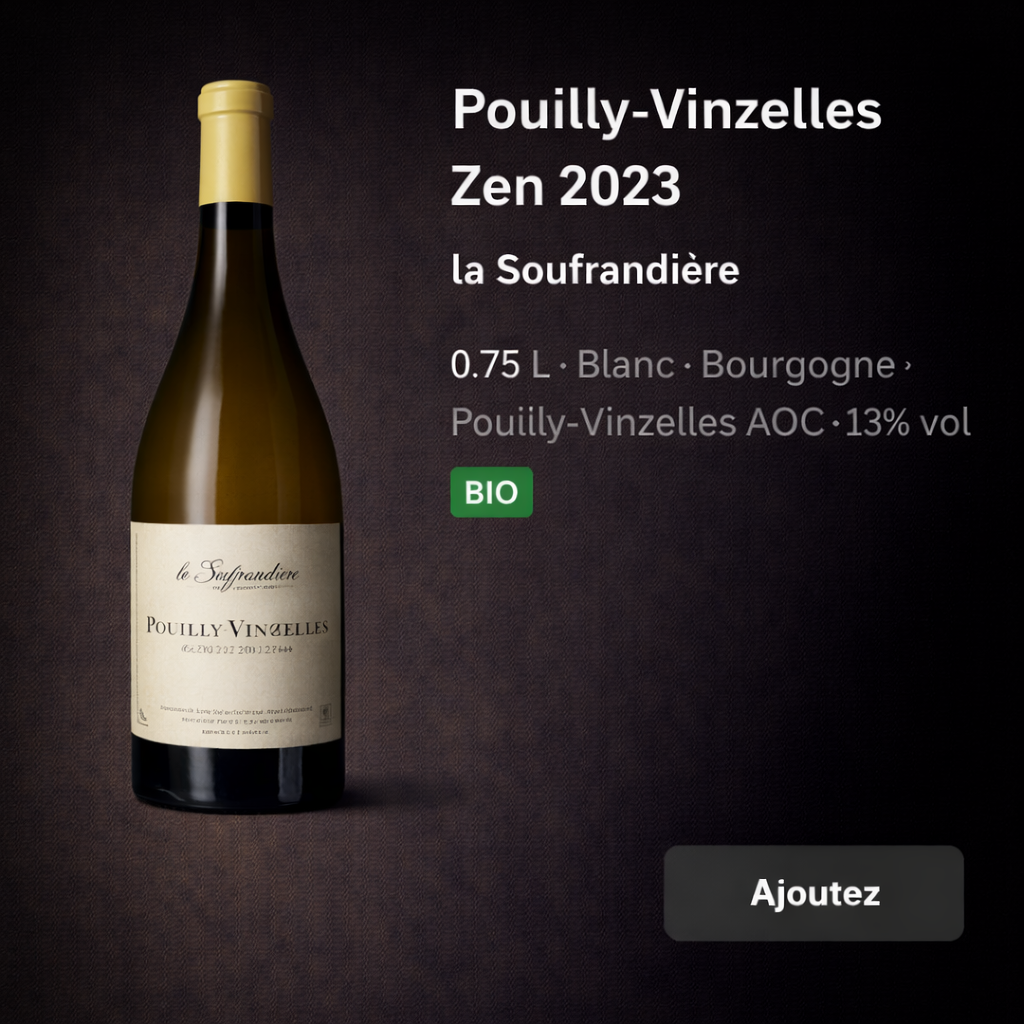
Task: Click small icon at label's bottom-right corner
Action: tap(325, 714)
